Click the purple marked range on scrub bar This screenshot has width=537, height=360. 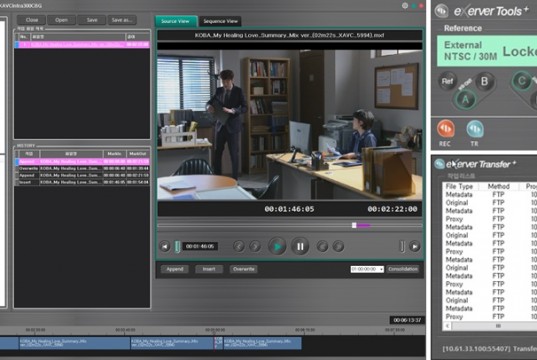(x=364, y=225)
